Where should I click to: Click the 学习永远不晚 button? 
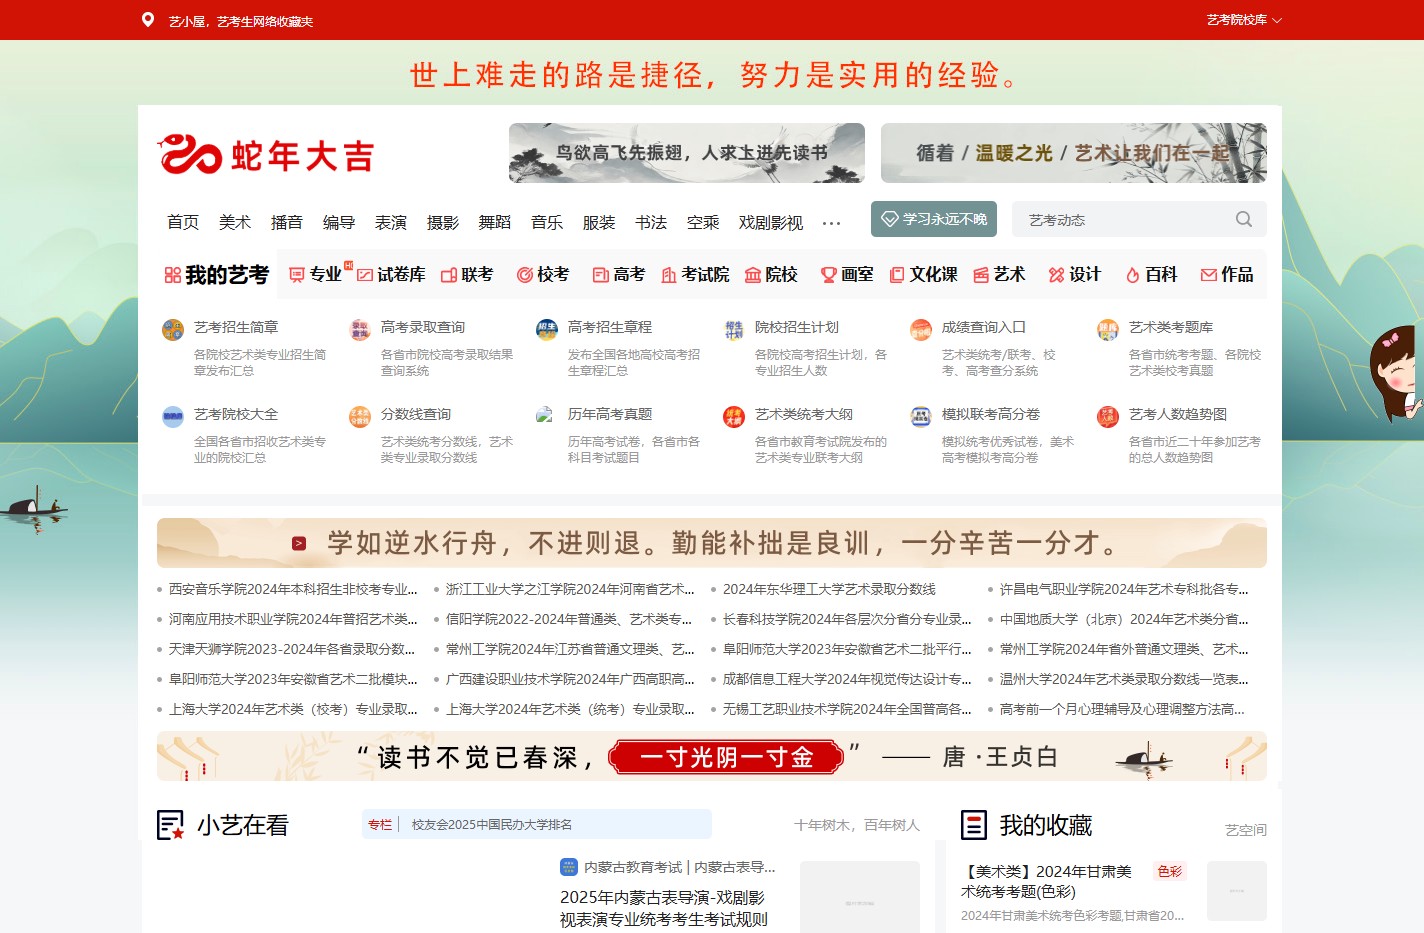934,219
